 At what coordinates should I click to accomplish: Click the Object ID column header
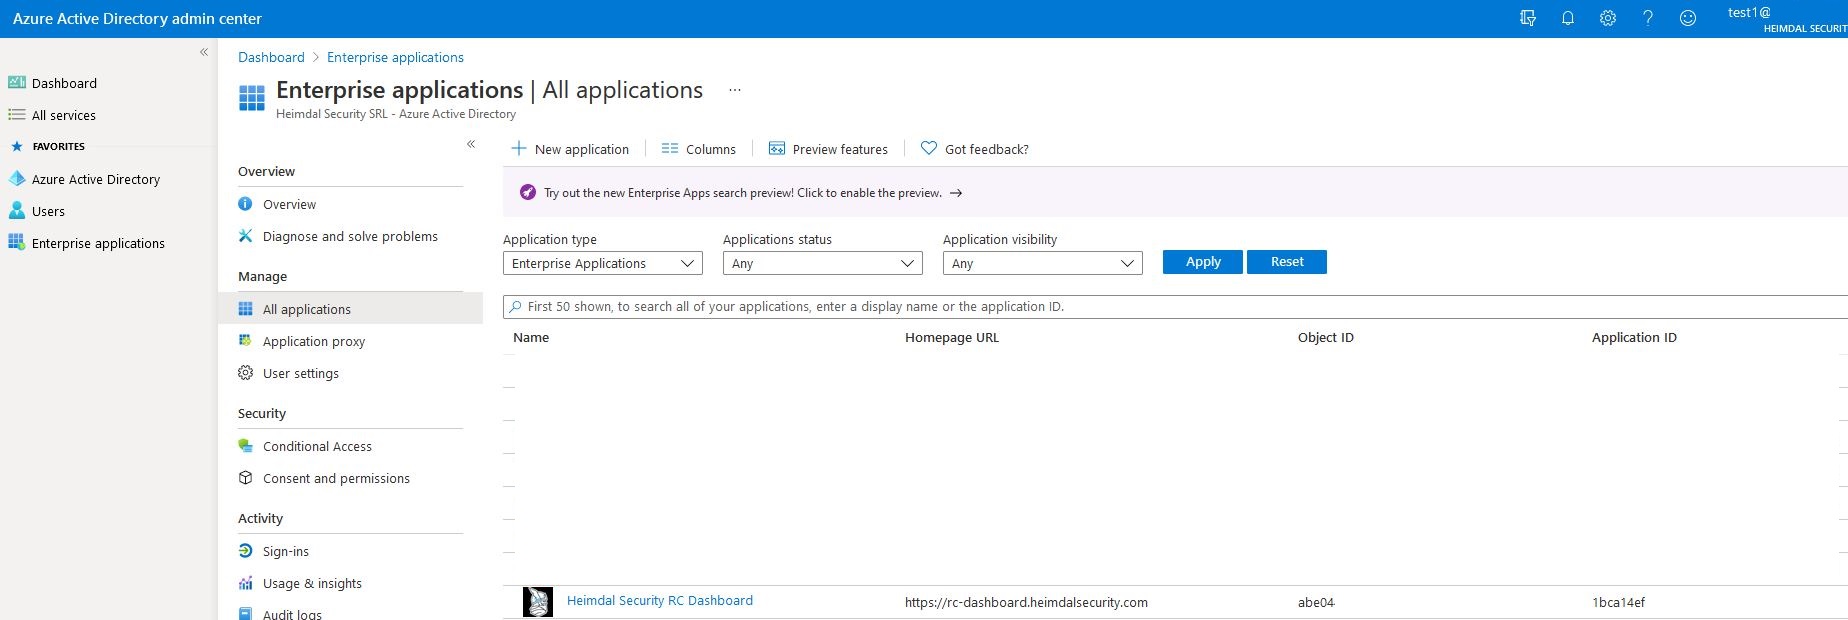(1326, 337)
